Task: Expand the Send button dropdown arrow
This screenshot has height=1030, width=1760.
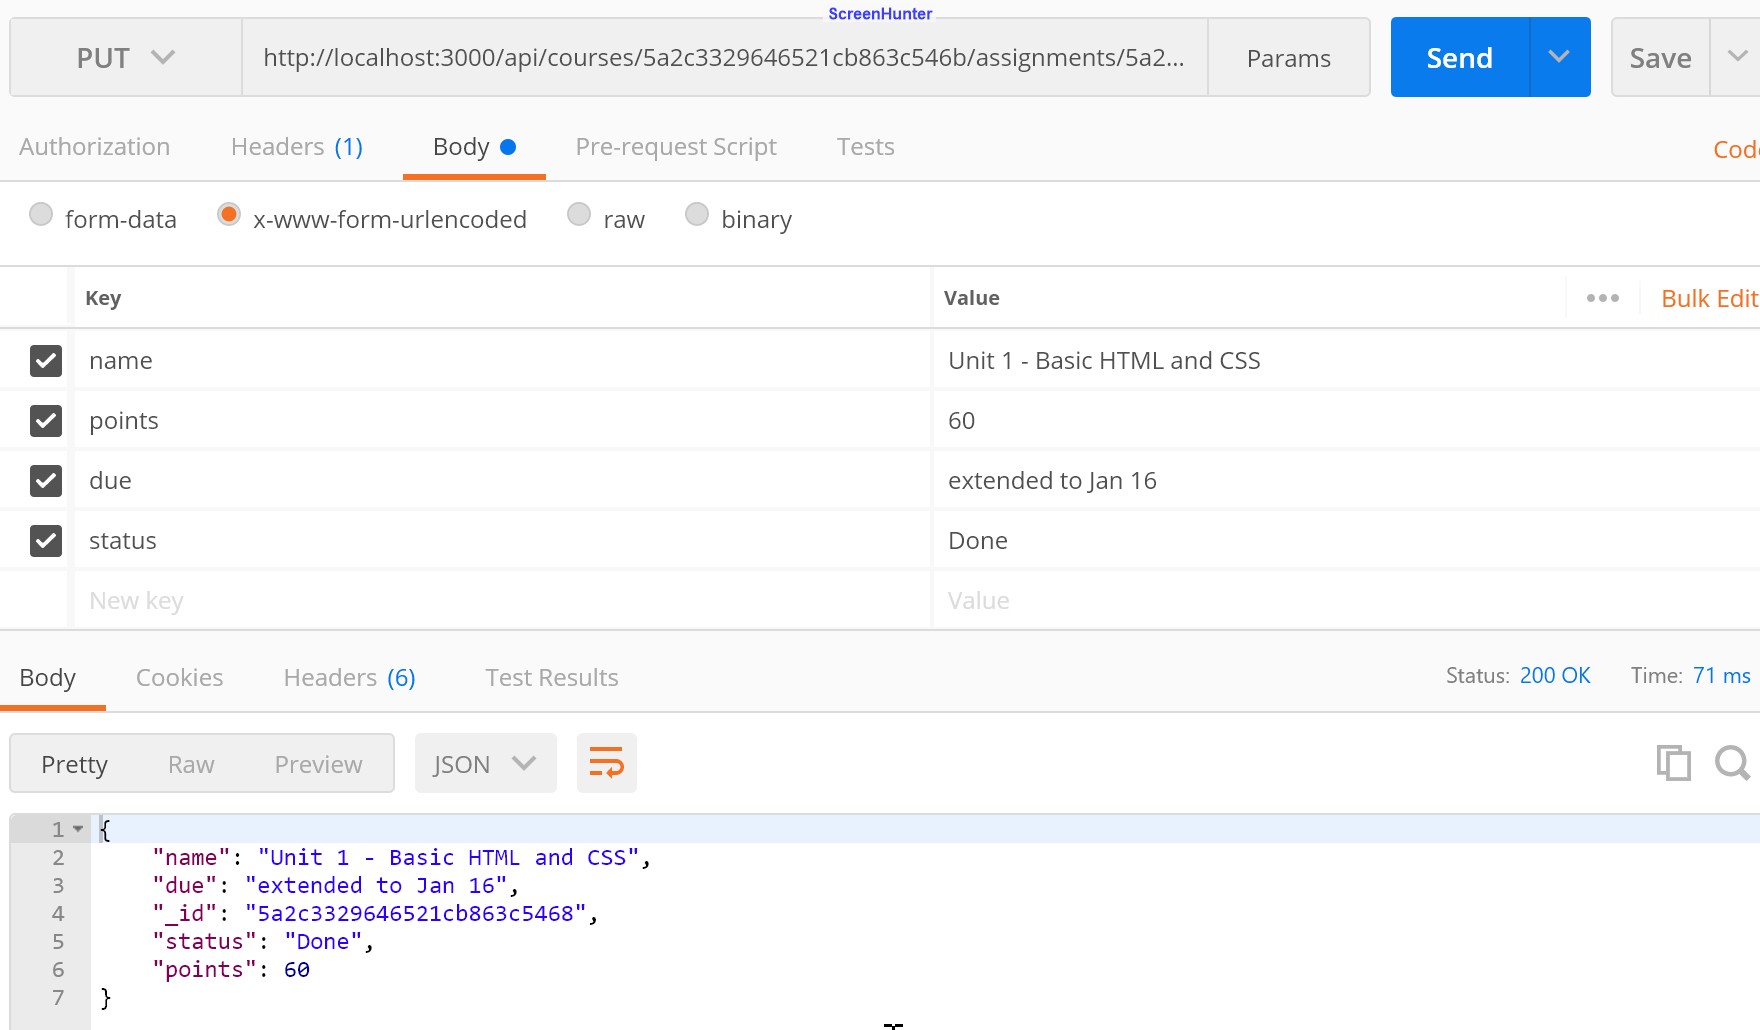Action: (1559, 57)
